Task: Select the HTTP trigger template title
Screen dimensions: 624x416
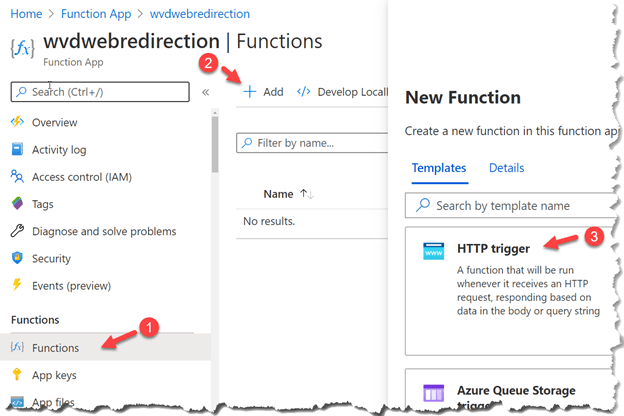Action: click(x=493, y=248)
